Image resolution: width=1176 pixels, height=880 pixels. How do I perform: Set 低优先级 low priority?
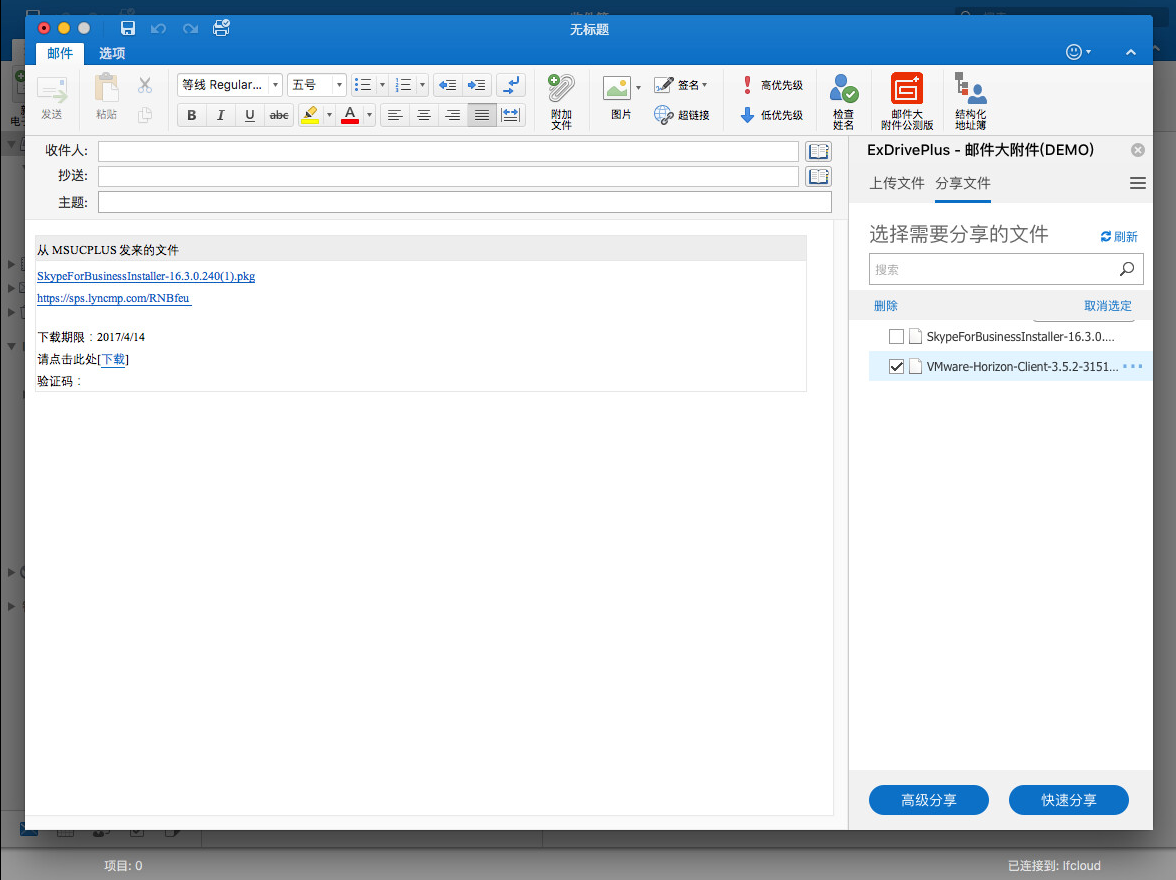[x=772, y=115]
